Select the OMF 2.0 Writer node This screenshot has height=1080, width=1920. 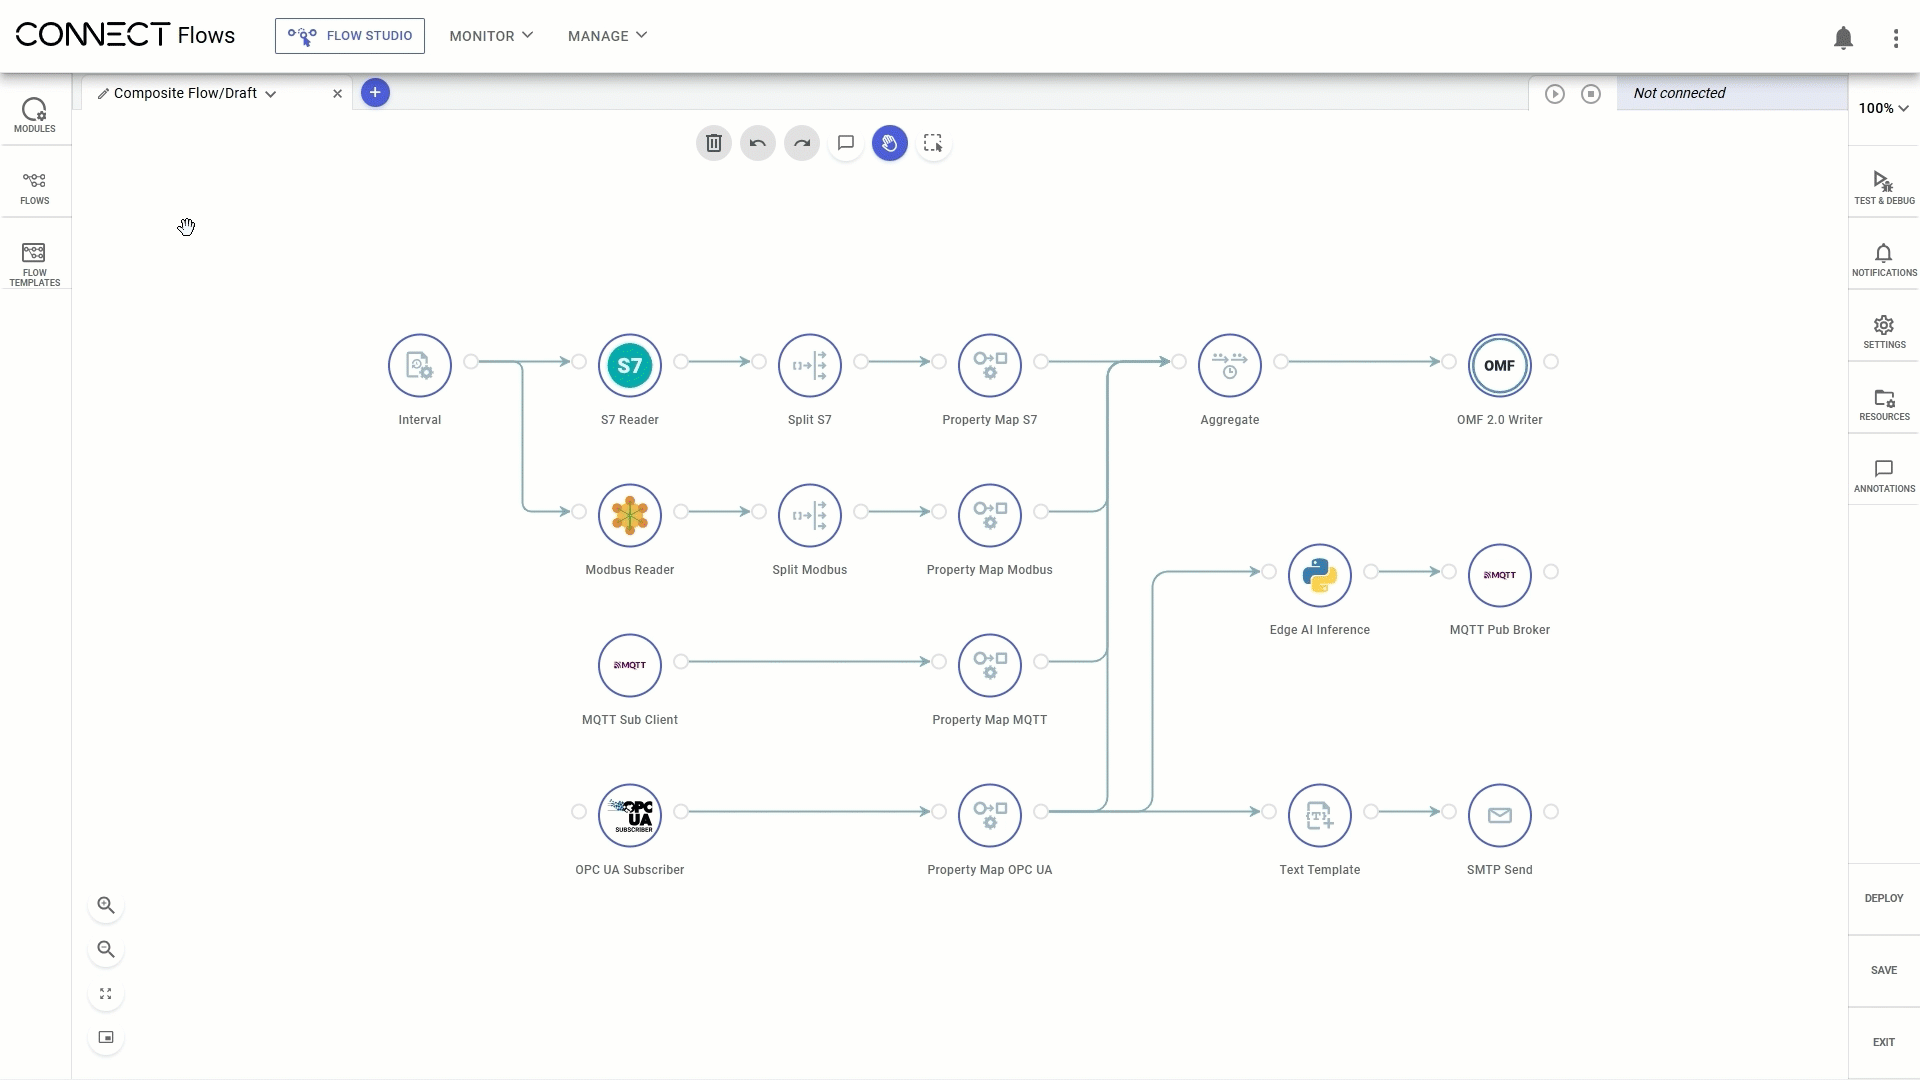click(1500, 366)
